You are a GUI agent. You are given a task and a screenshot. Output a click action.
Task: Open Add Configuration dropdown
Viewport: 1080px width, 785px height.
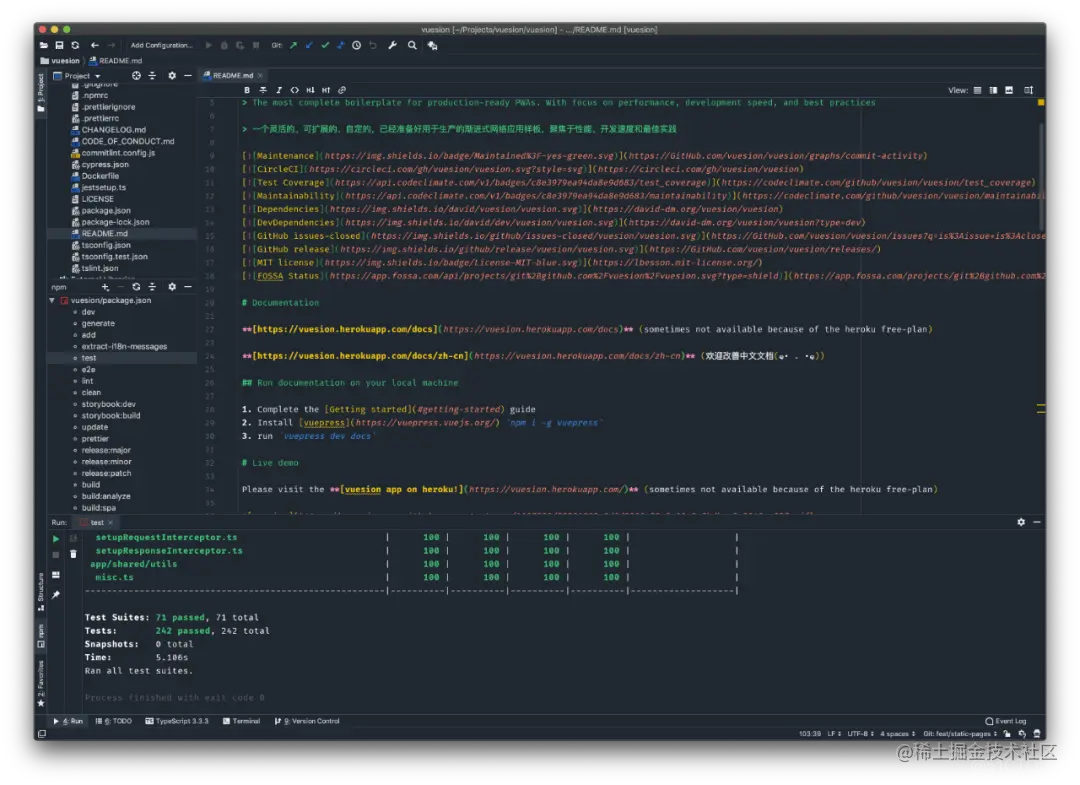161,45
